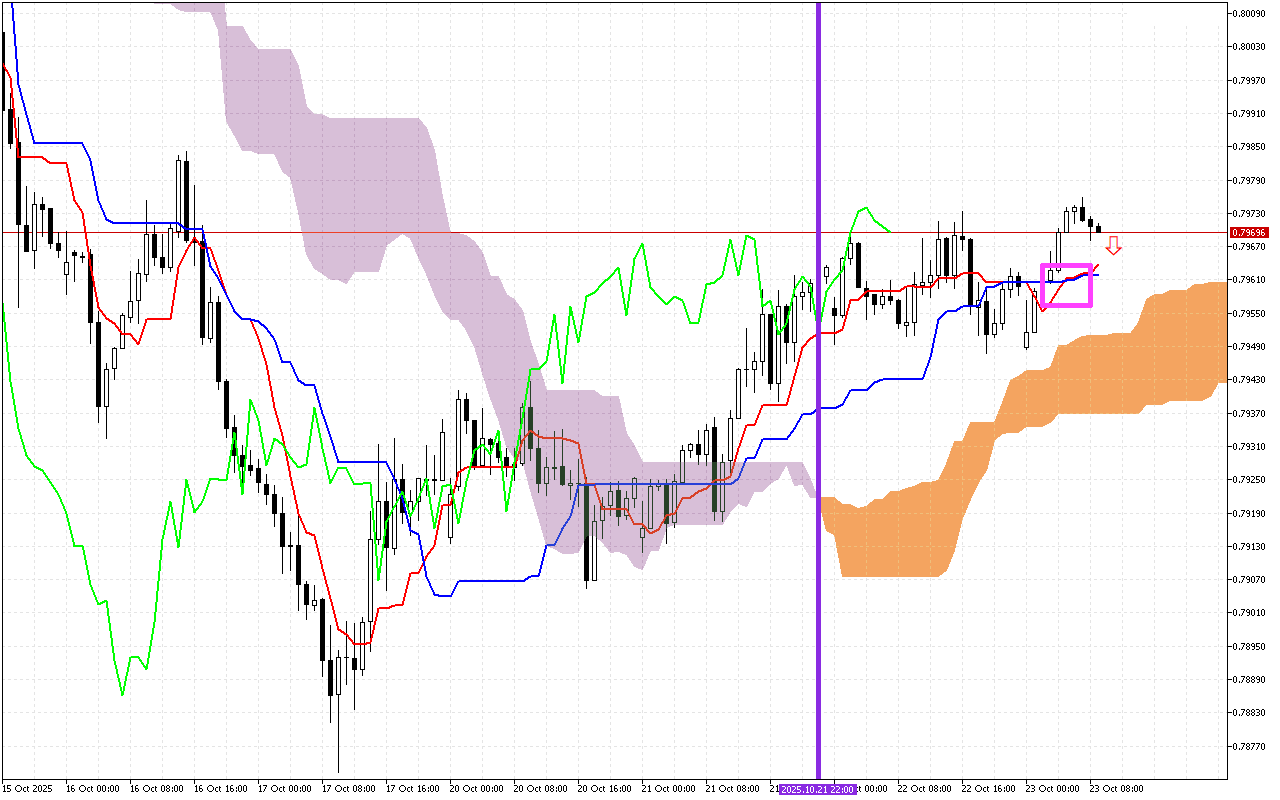The width and height of the screenshot is (1280, 800).
Task: Click the 0.79010 label on price scale
Action: click(x=1251, y=613)
